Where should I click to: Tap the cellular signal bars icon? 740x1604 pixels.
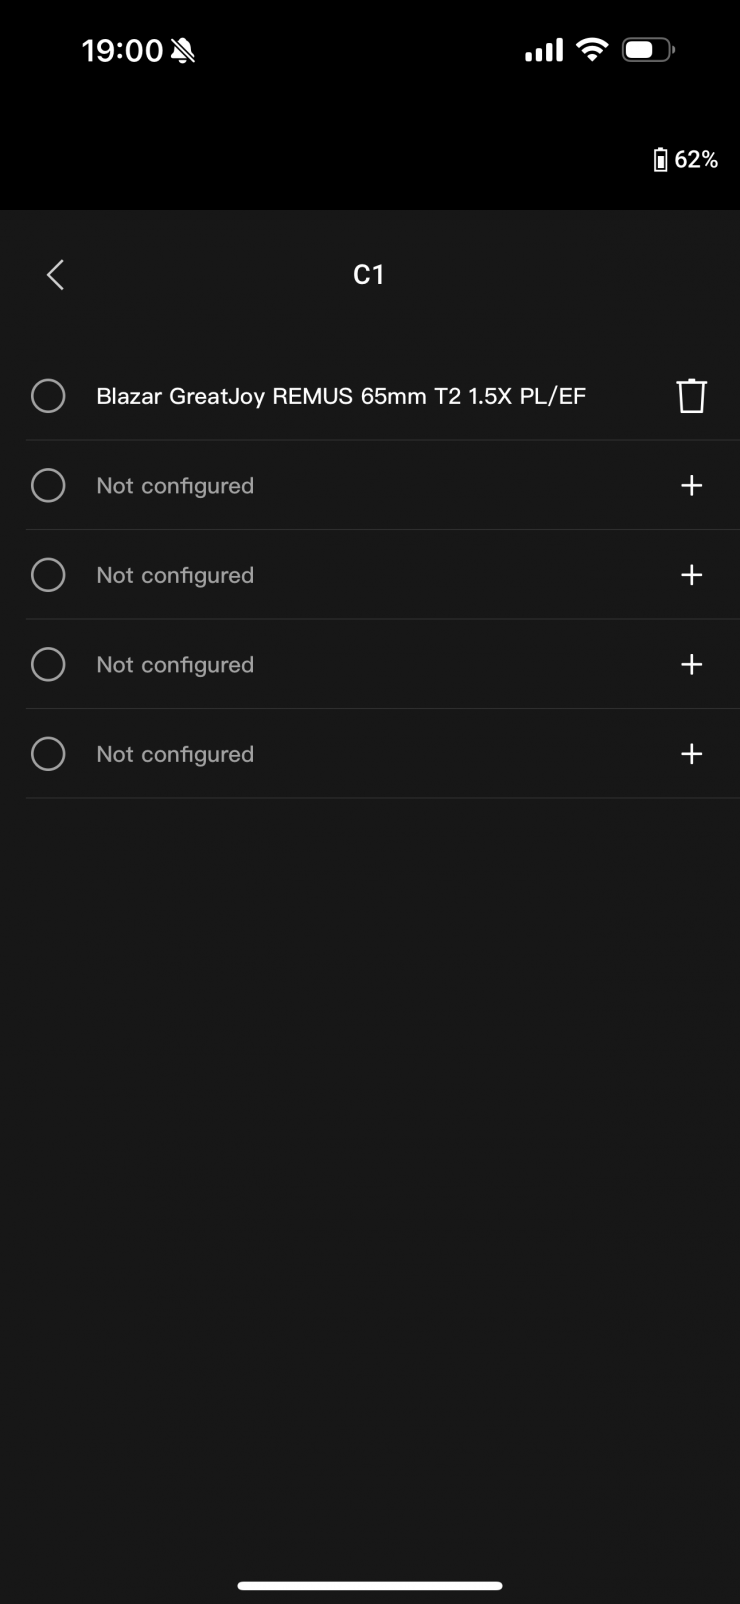544,50
